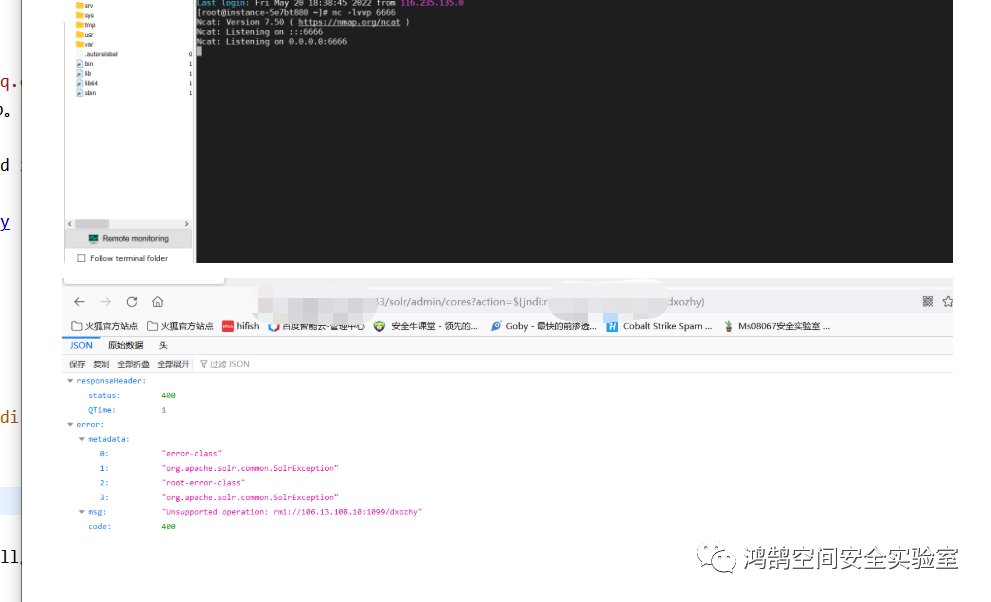Click the Remote monitoring button

128,239
